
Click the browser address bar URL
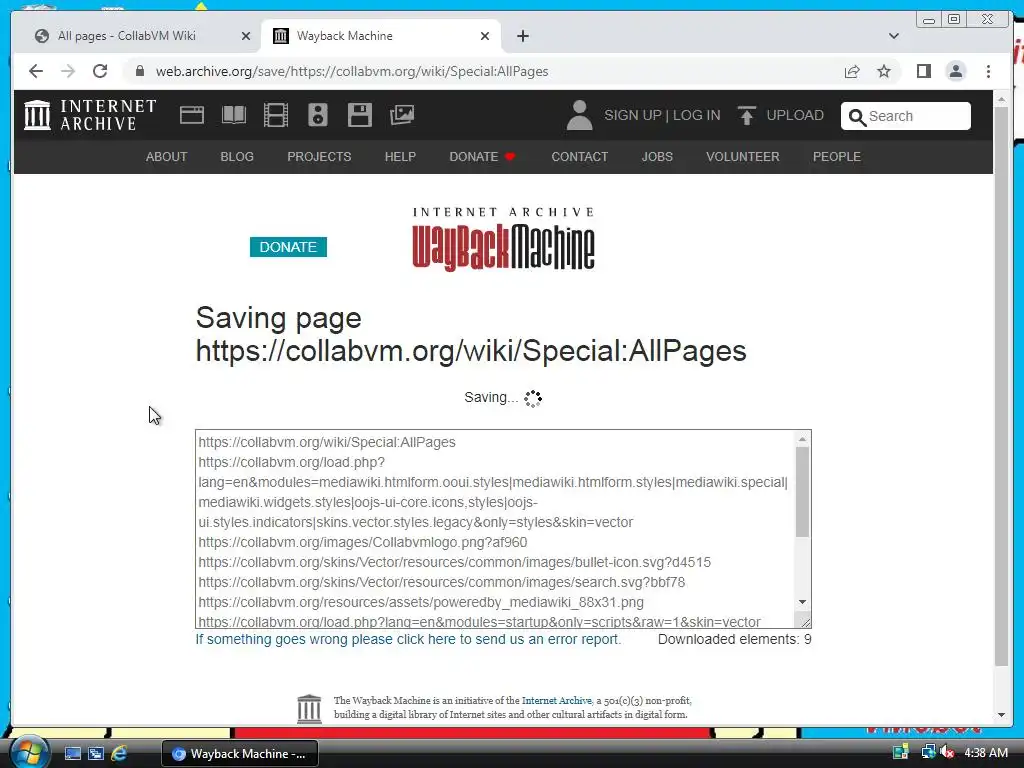pyautogui.click(x=352, y=71)
